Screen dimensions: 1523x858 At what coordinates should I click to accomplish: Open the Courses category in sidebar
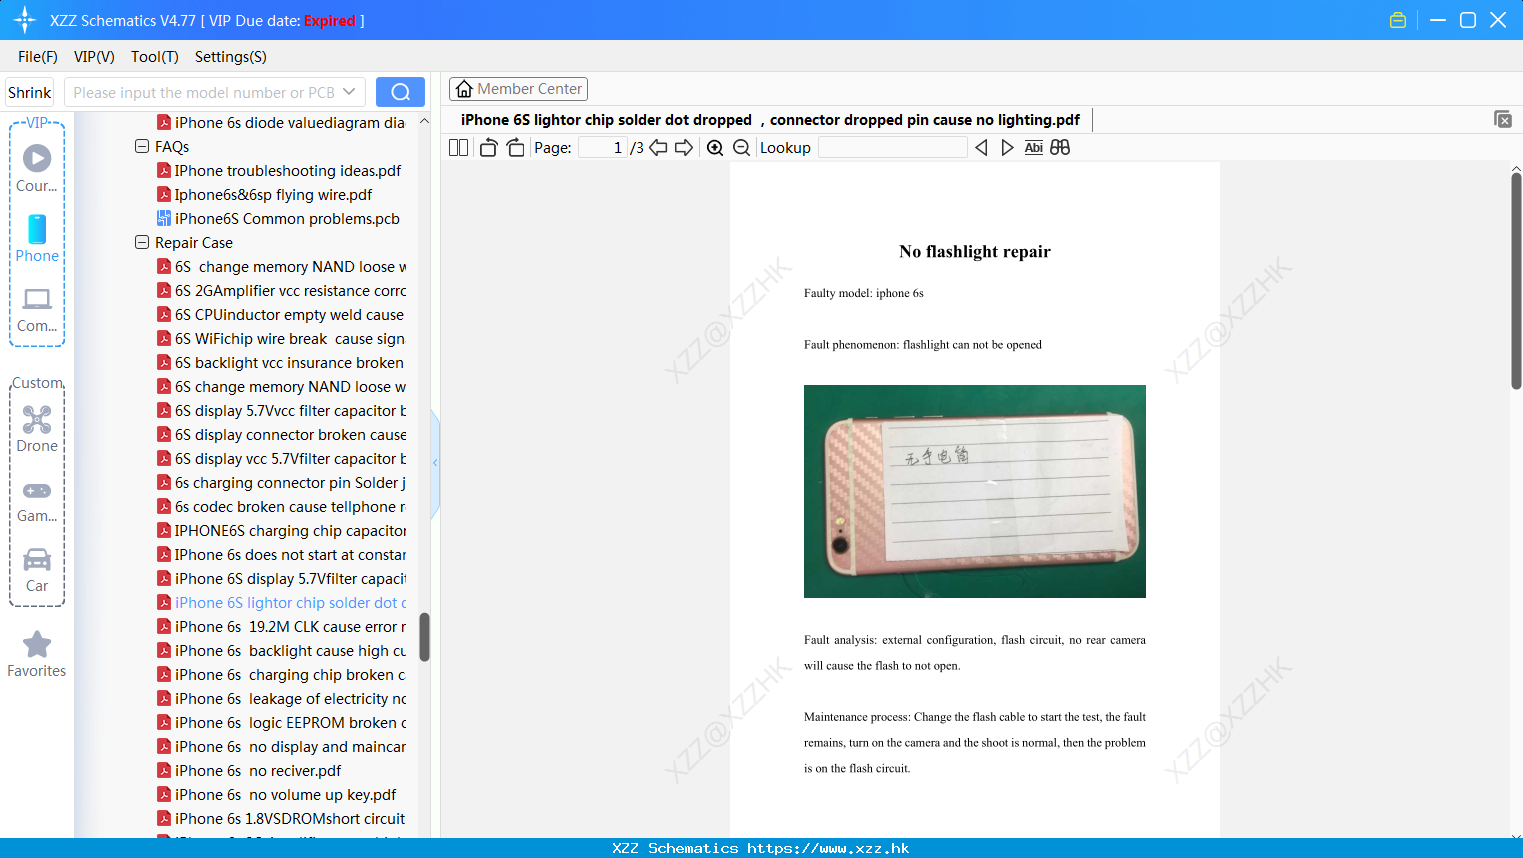pyautogui.click(x=37, y=169)
